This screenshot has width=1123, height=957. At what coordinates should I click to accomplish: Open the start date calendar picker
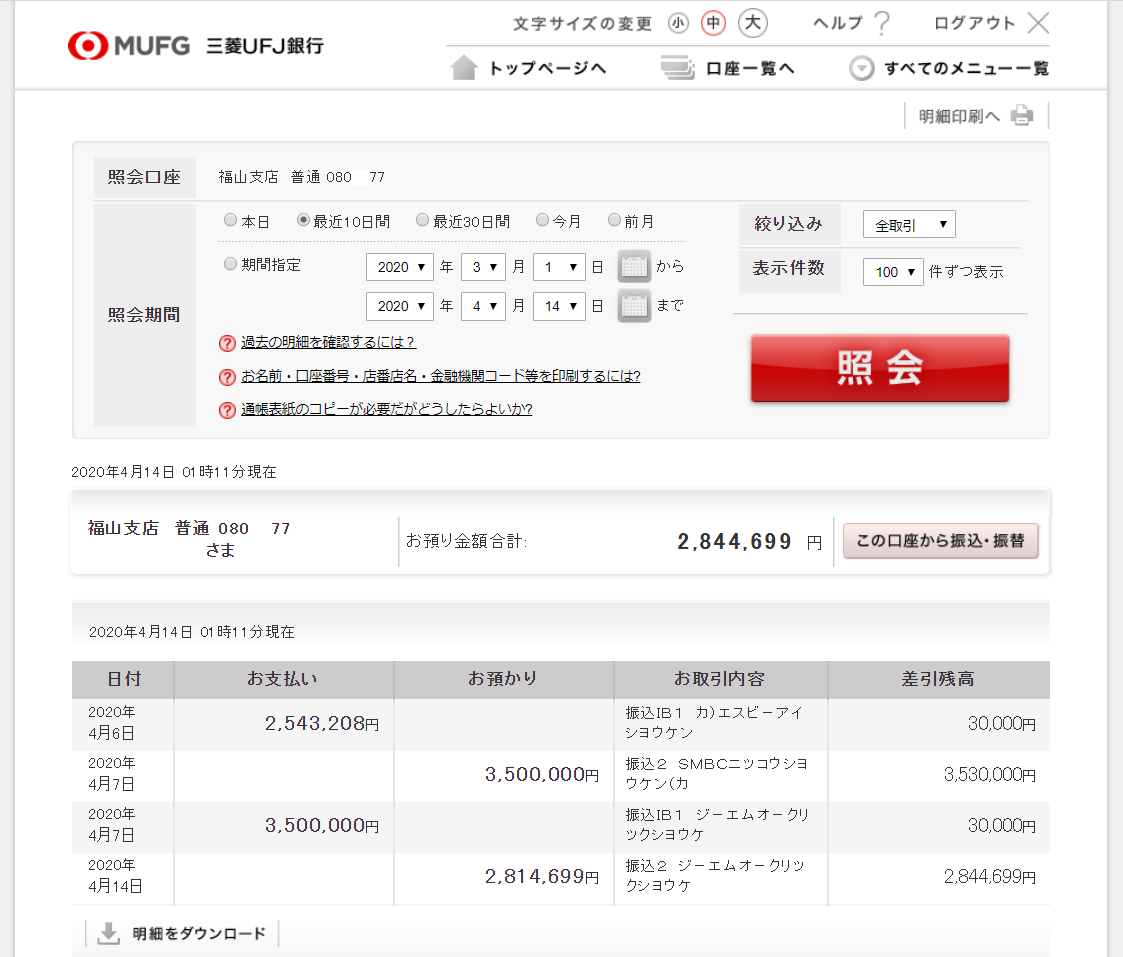point(634,267)
